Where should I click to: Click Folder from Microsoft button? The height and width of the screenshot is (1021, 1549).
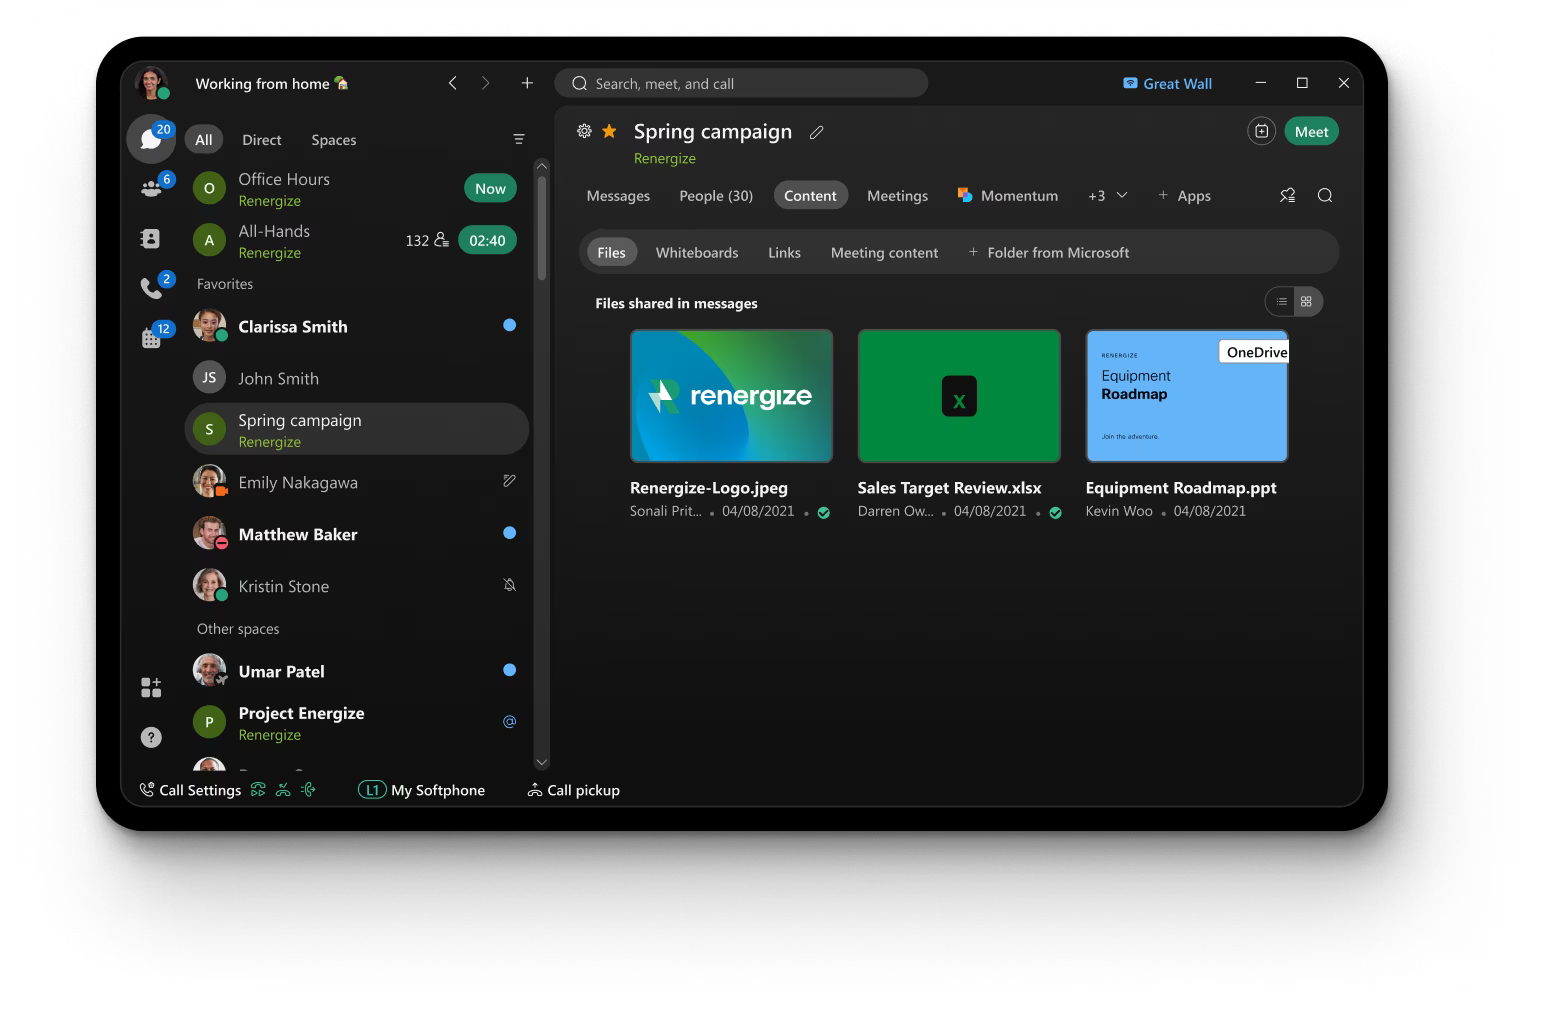[x=1048, y=253]
